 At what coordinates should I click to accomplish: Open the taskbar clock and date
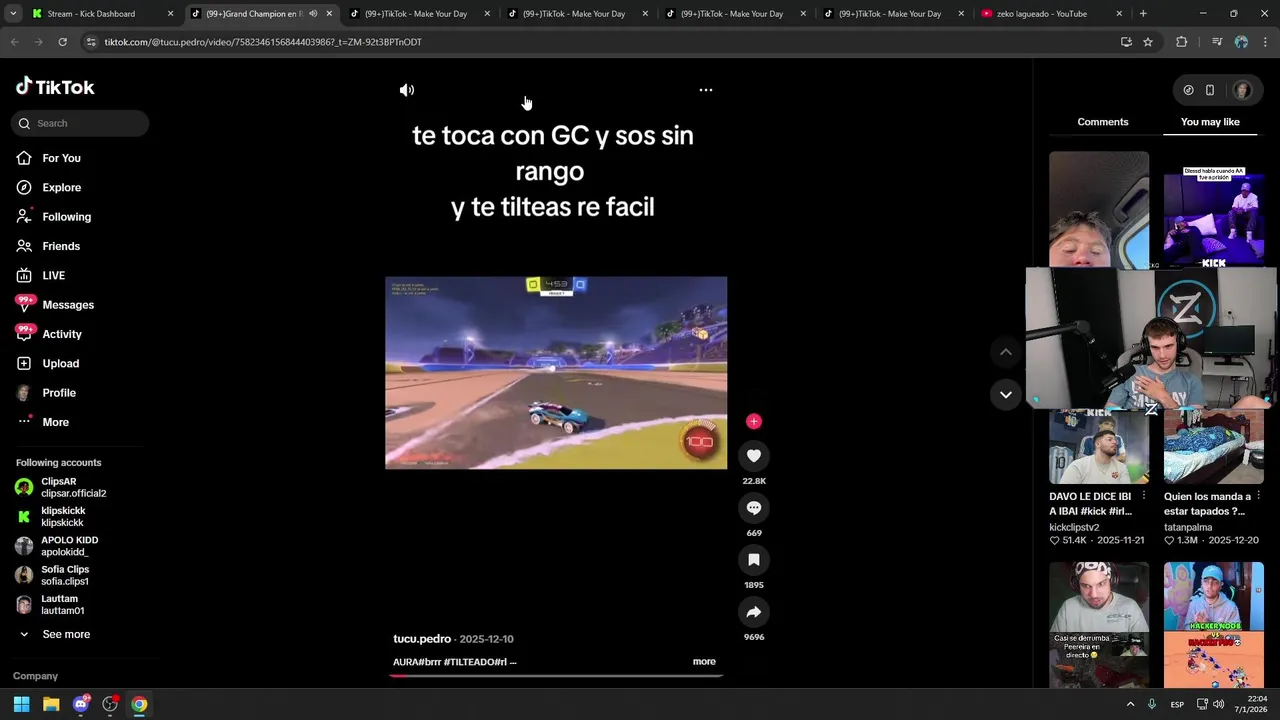1251,704
